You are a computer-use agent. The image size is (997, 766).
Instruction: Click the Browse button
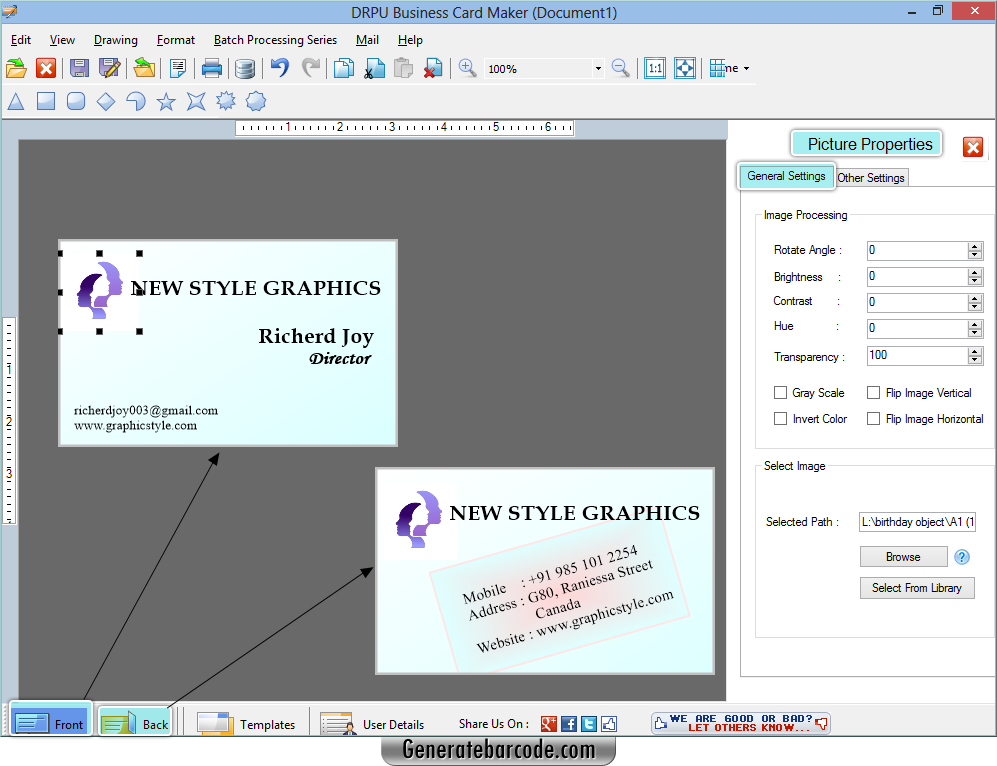903,557
